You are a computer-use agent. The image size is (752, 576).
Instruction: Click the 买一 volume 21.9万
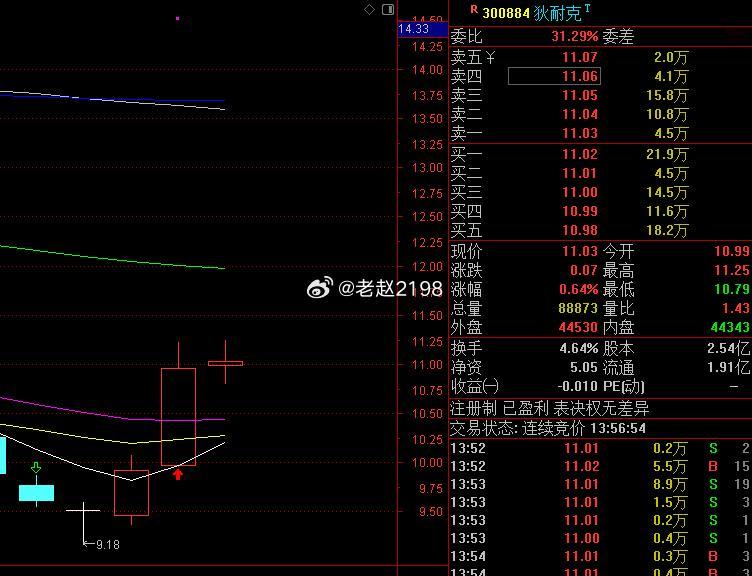tap(667, 154)
